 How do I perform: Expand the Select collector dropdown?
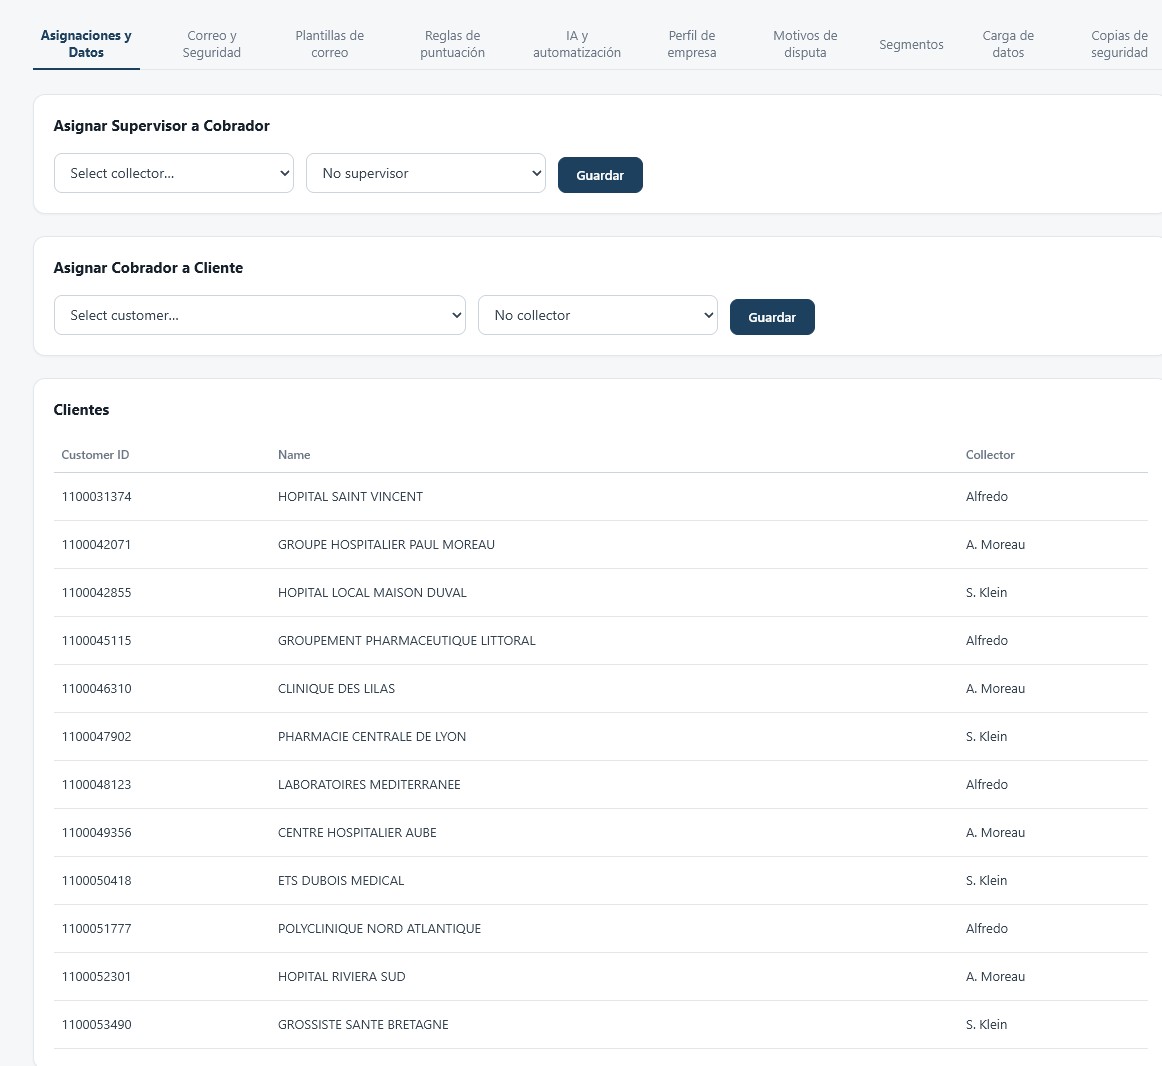[x=173, y=173]
